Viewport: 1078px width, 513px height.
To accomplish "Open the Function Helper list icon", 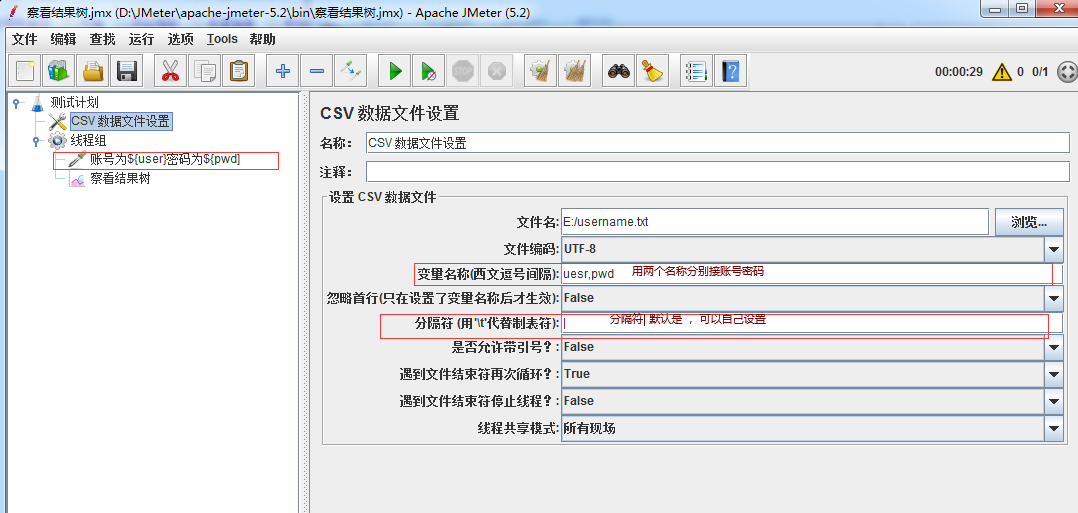I will 696,71.
